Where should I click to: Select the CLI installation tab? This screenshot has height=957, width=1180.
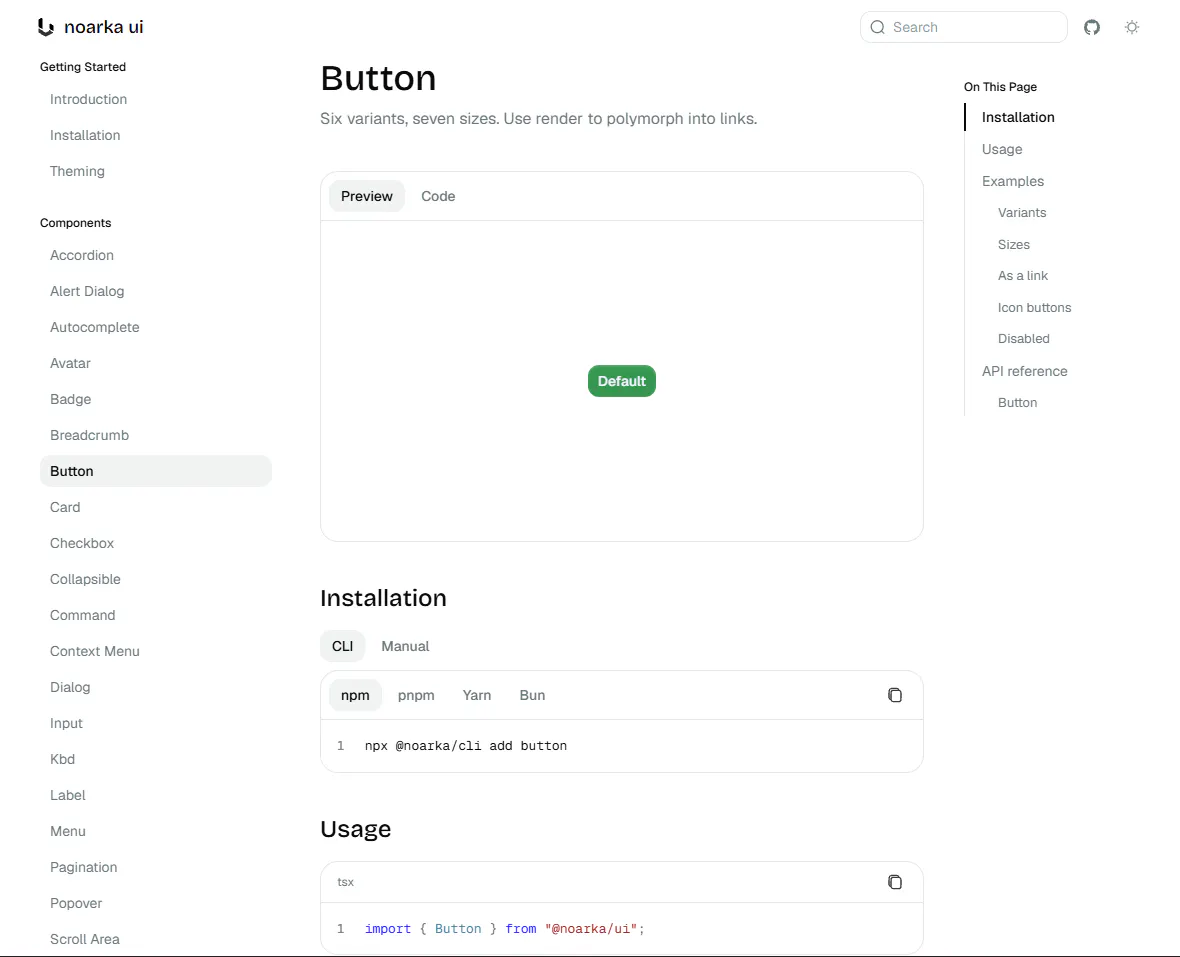tap(342, 646)
